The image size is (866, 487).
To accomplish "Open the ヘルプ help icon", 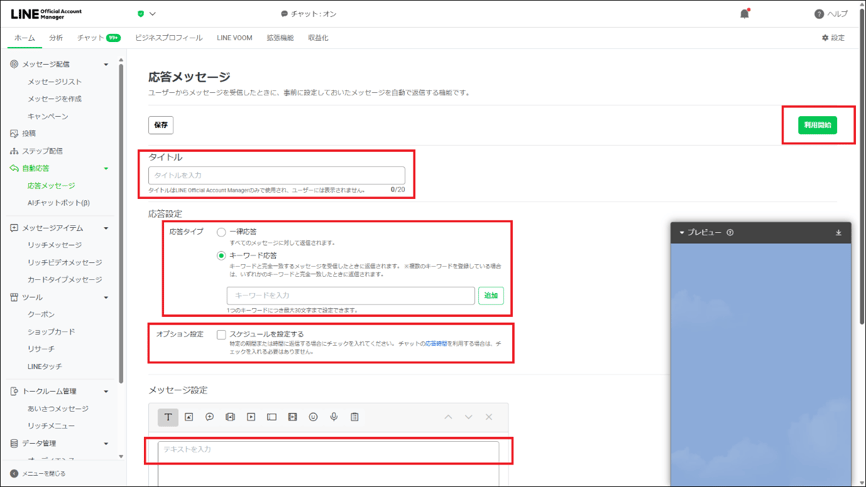I will point(819,14).
